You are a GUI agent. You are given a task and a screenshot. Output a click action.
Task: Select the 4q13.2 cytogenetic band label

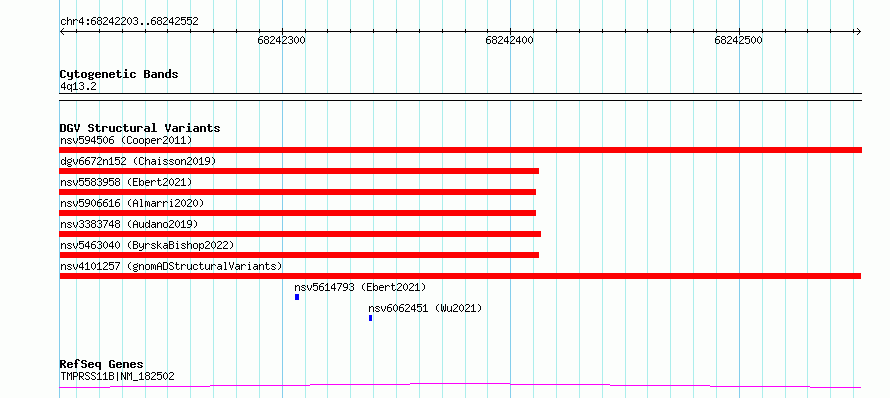78,86
